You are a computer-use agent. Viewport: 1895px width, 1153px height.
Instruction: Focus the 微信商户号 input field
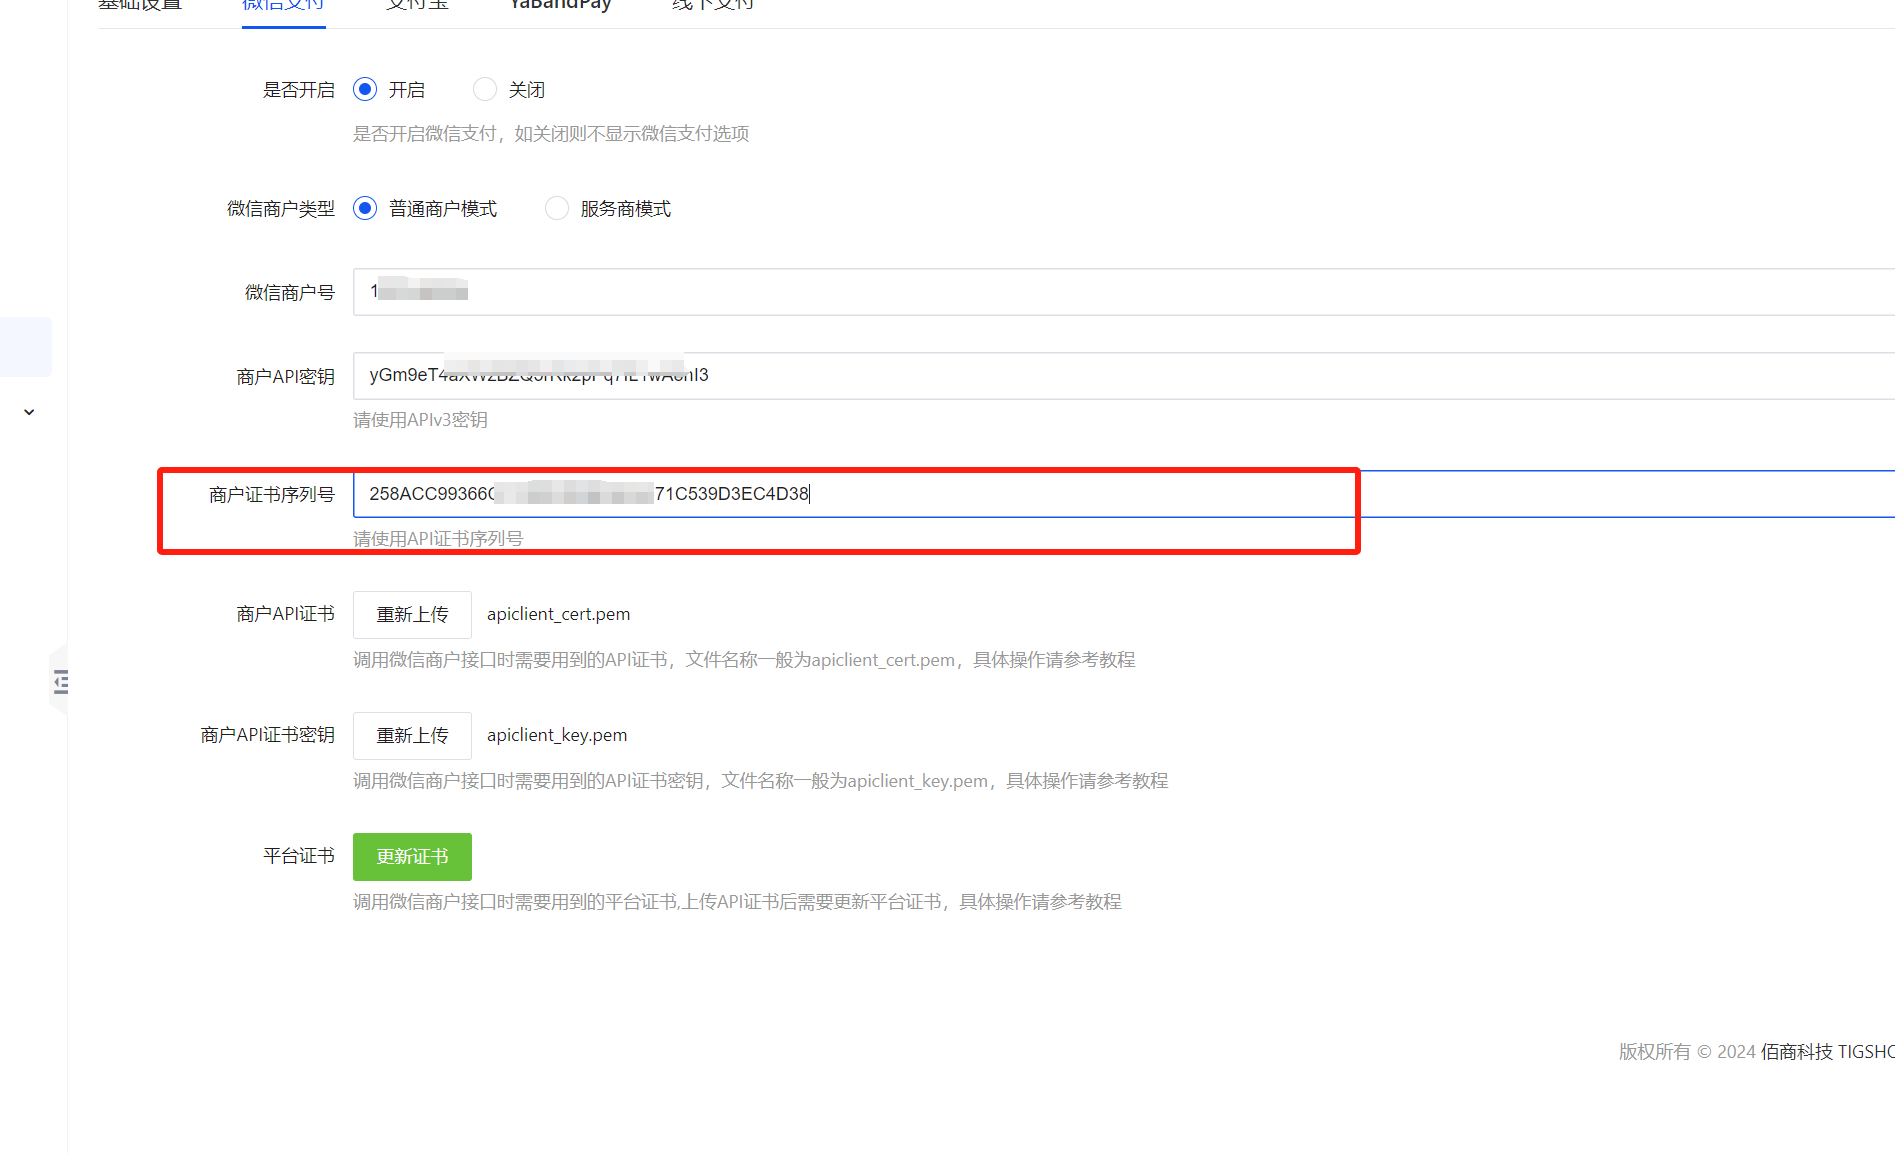[1124, 292]
